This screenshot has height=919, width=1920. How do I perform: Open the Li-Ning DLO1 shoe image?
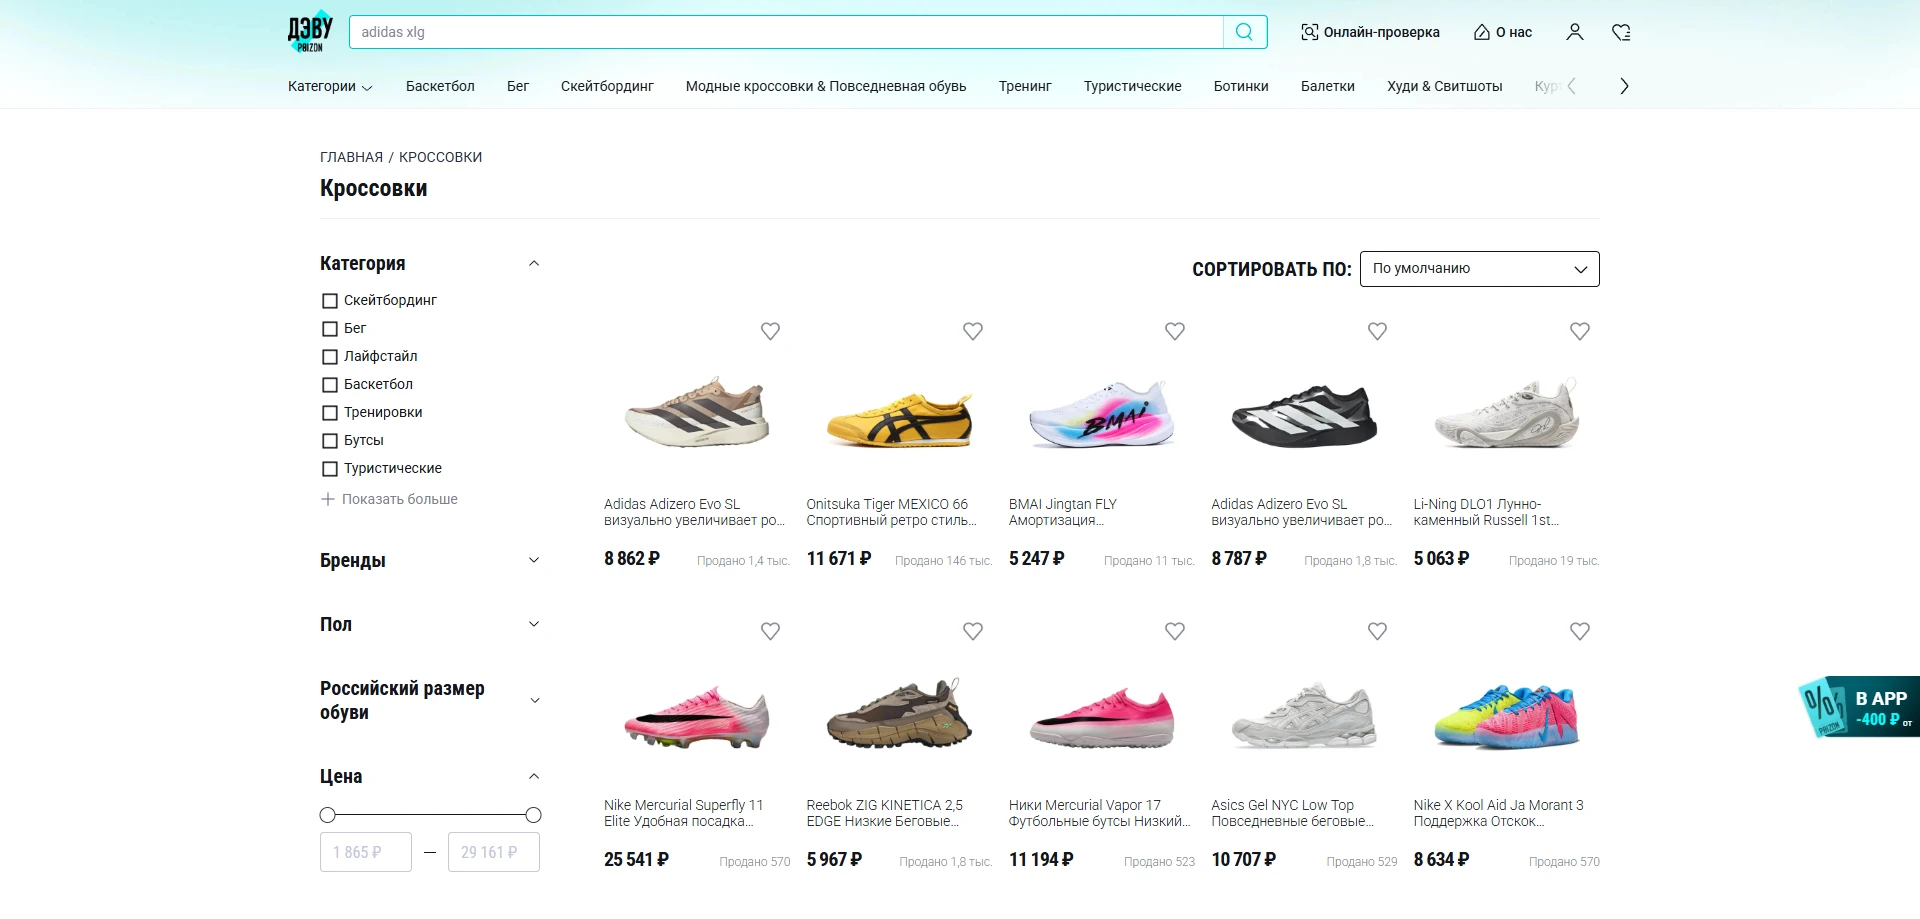pos(1507,413)
